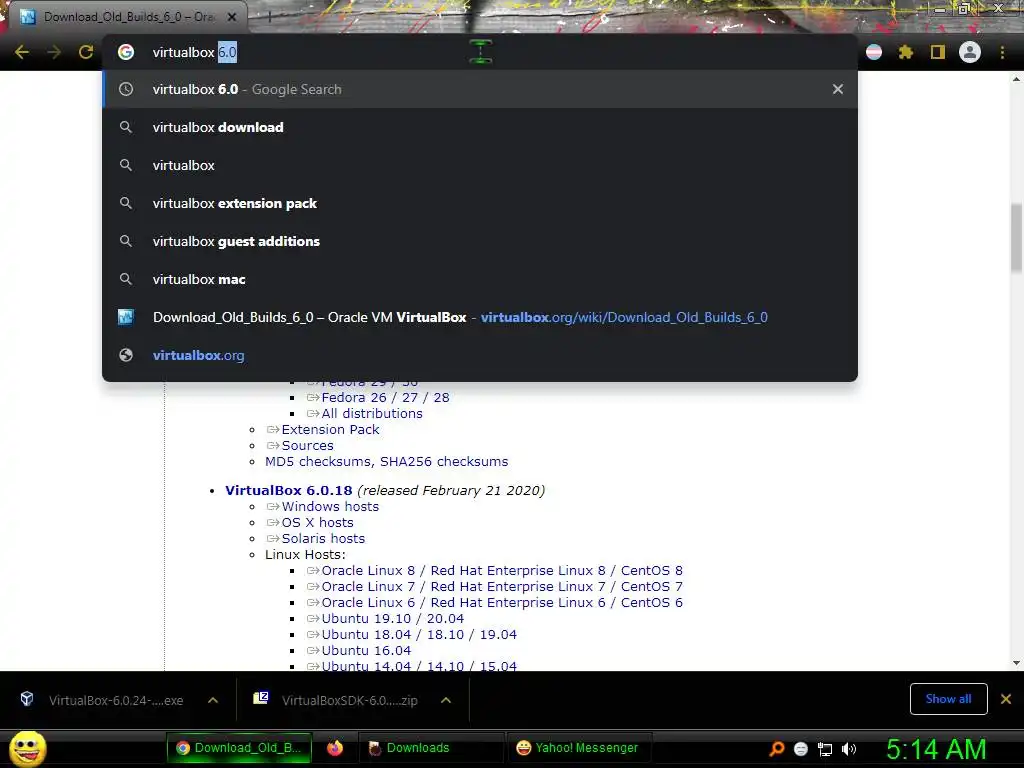Open the profile avatar icon
1024x768 pixels.
coord(970,52)
